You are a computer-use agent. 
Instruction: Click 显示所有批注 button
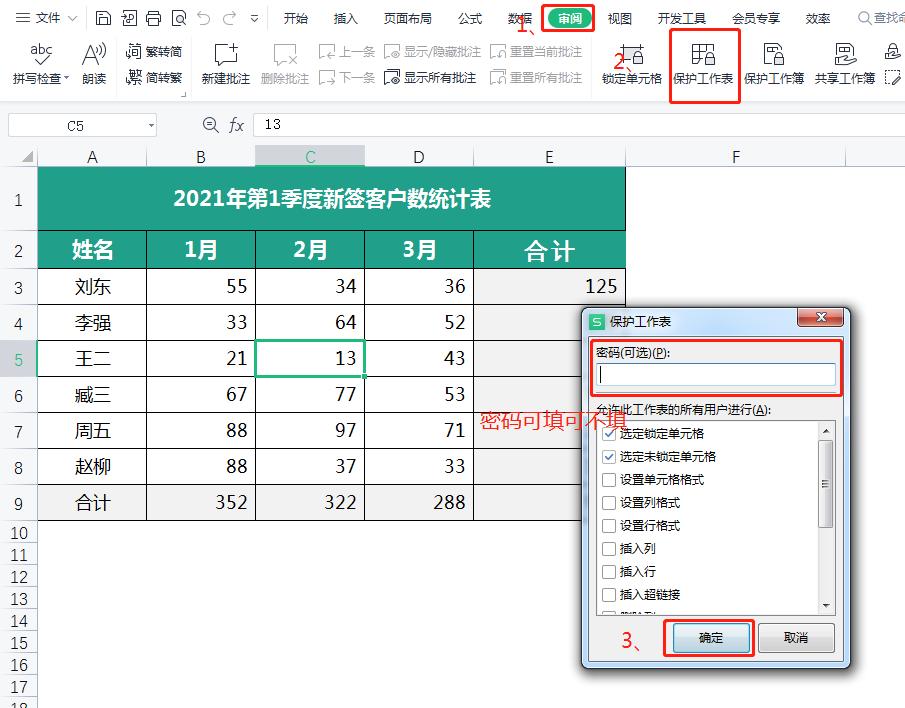pyautogui.click(x=430, y=77)
